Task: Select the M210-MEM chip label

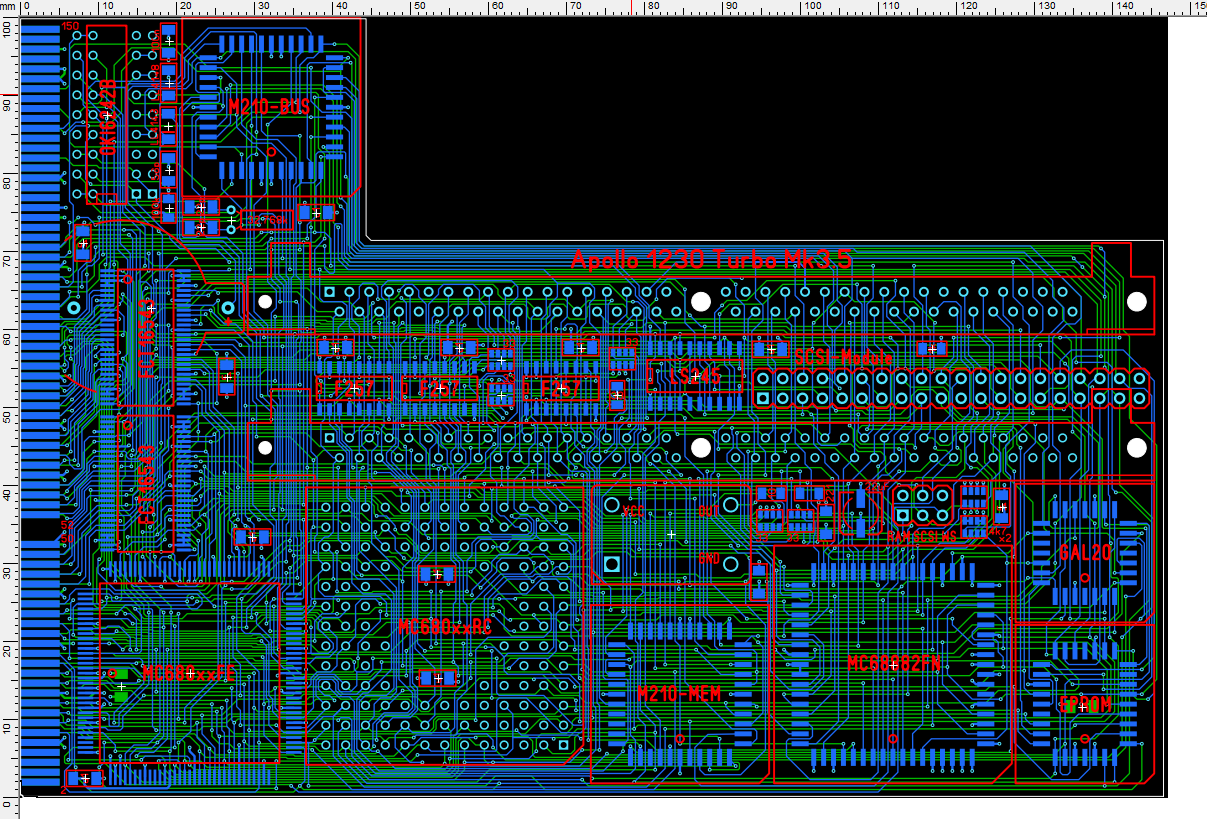Action: click(x=679, y=694)
